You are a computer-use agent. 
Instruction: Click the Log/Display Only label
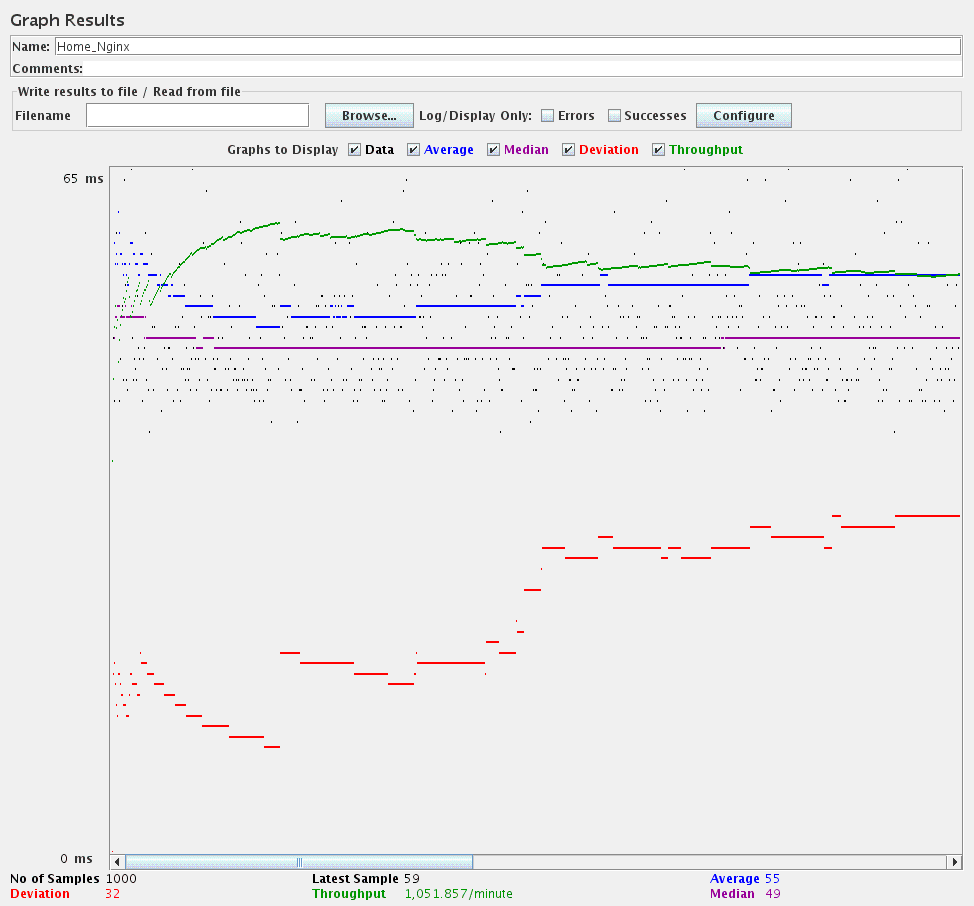coord(475,116)
